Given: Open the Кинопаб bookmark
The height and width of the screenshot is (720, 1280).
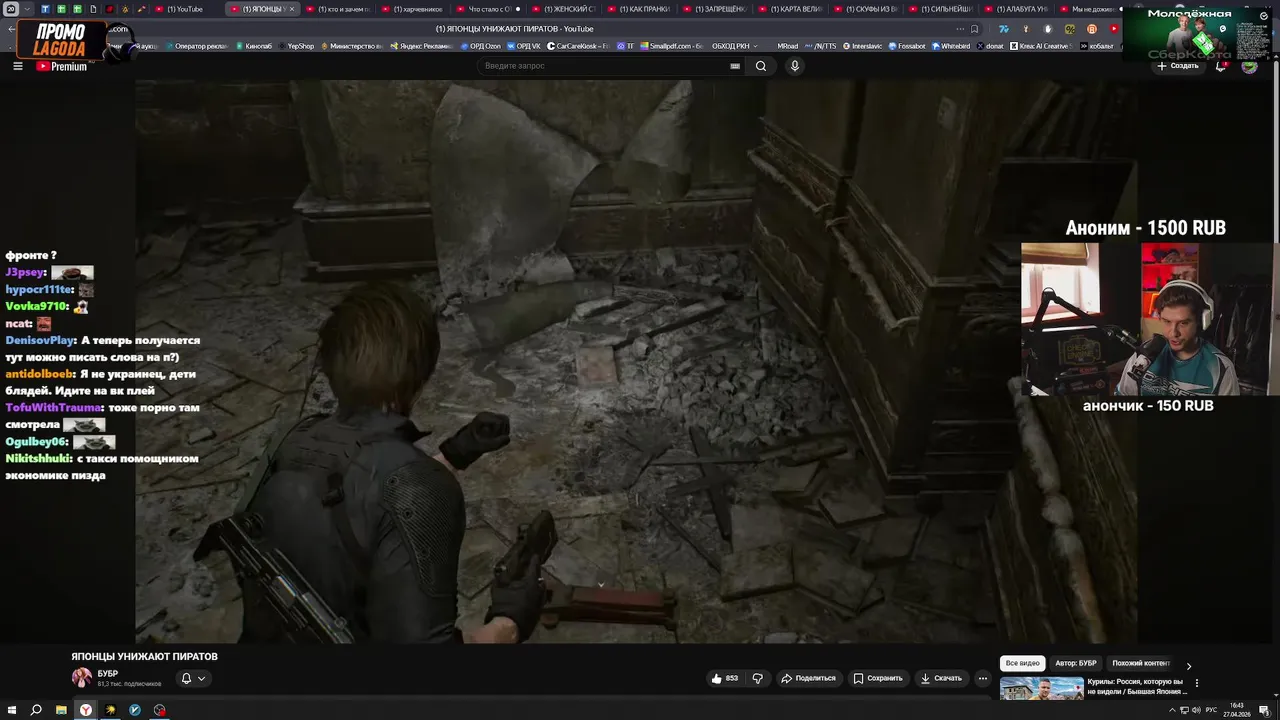Looking at the screenshot, I should (x=253, y=46).
